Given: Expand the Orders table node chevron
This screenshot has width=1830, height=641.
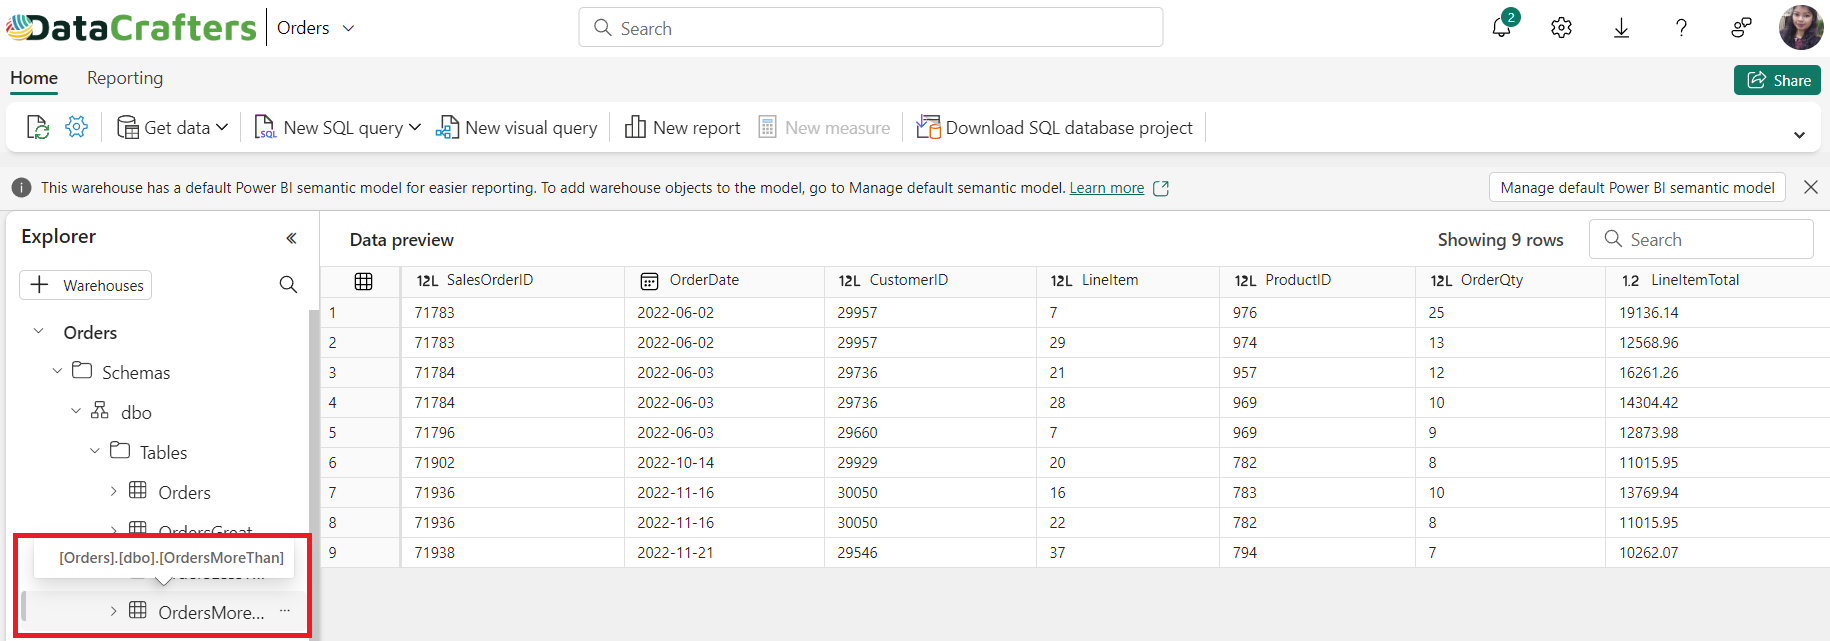Looking at the screenshot, I should click(x=113, y=491).
